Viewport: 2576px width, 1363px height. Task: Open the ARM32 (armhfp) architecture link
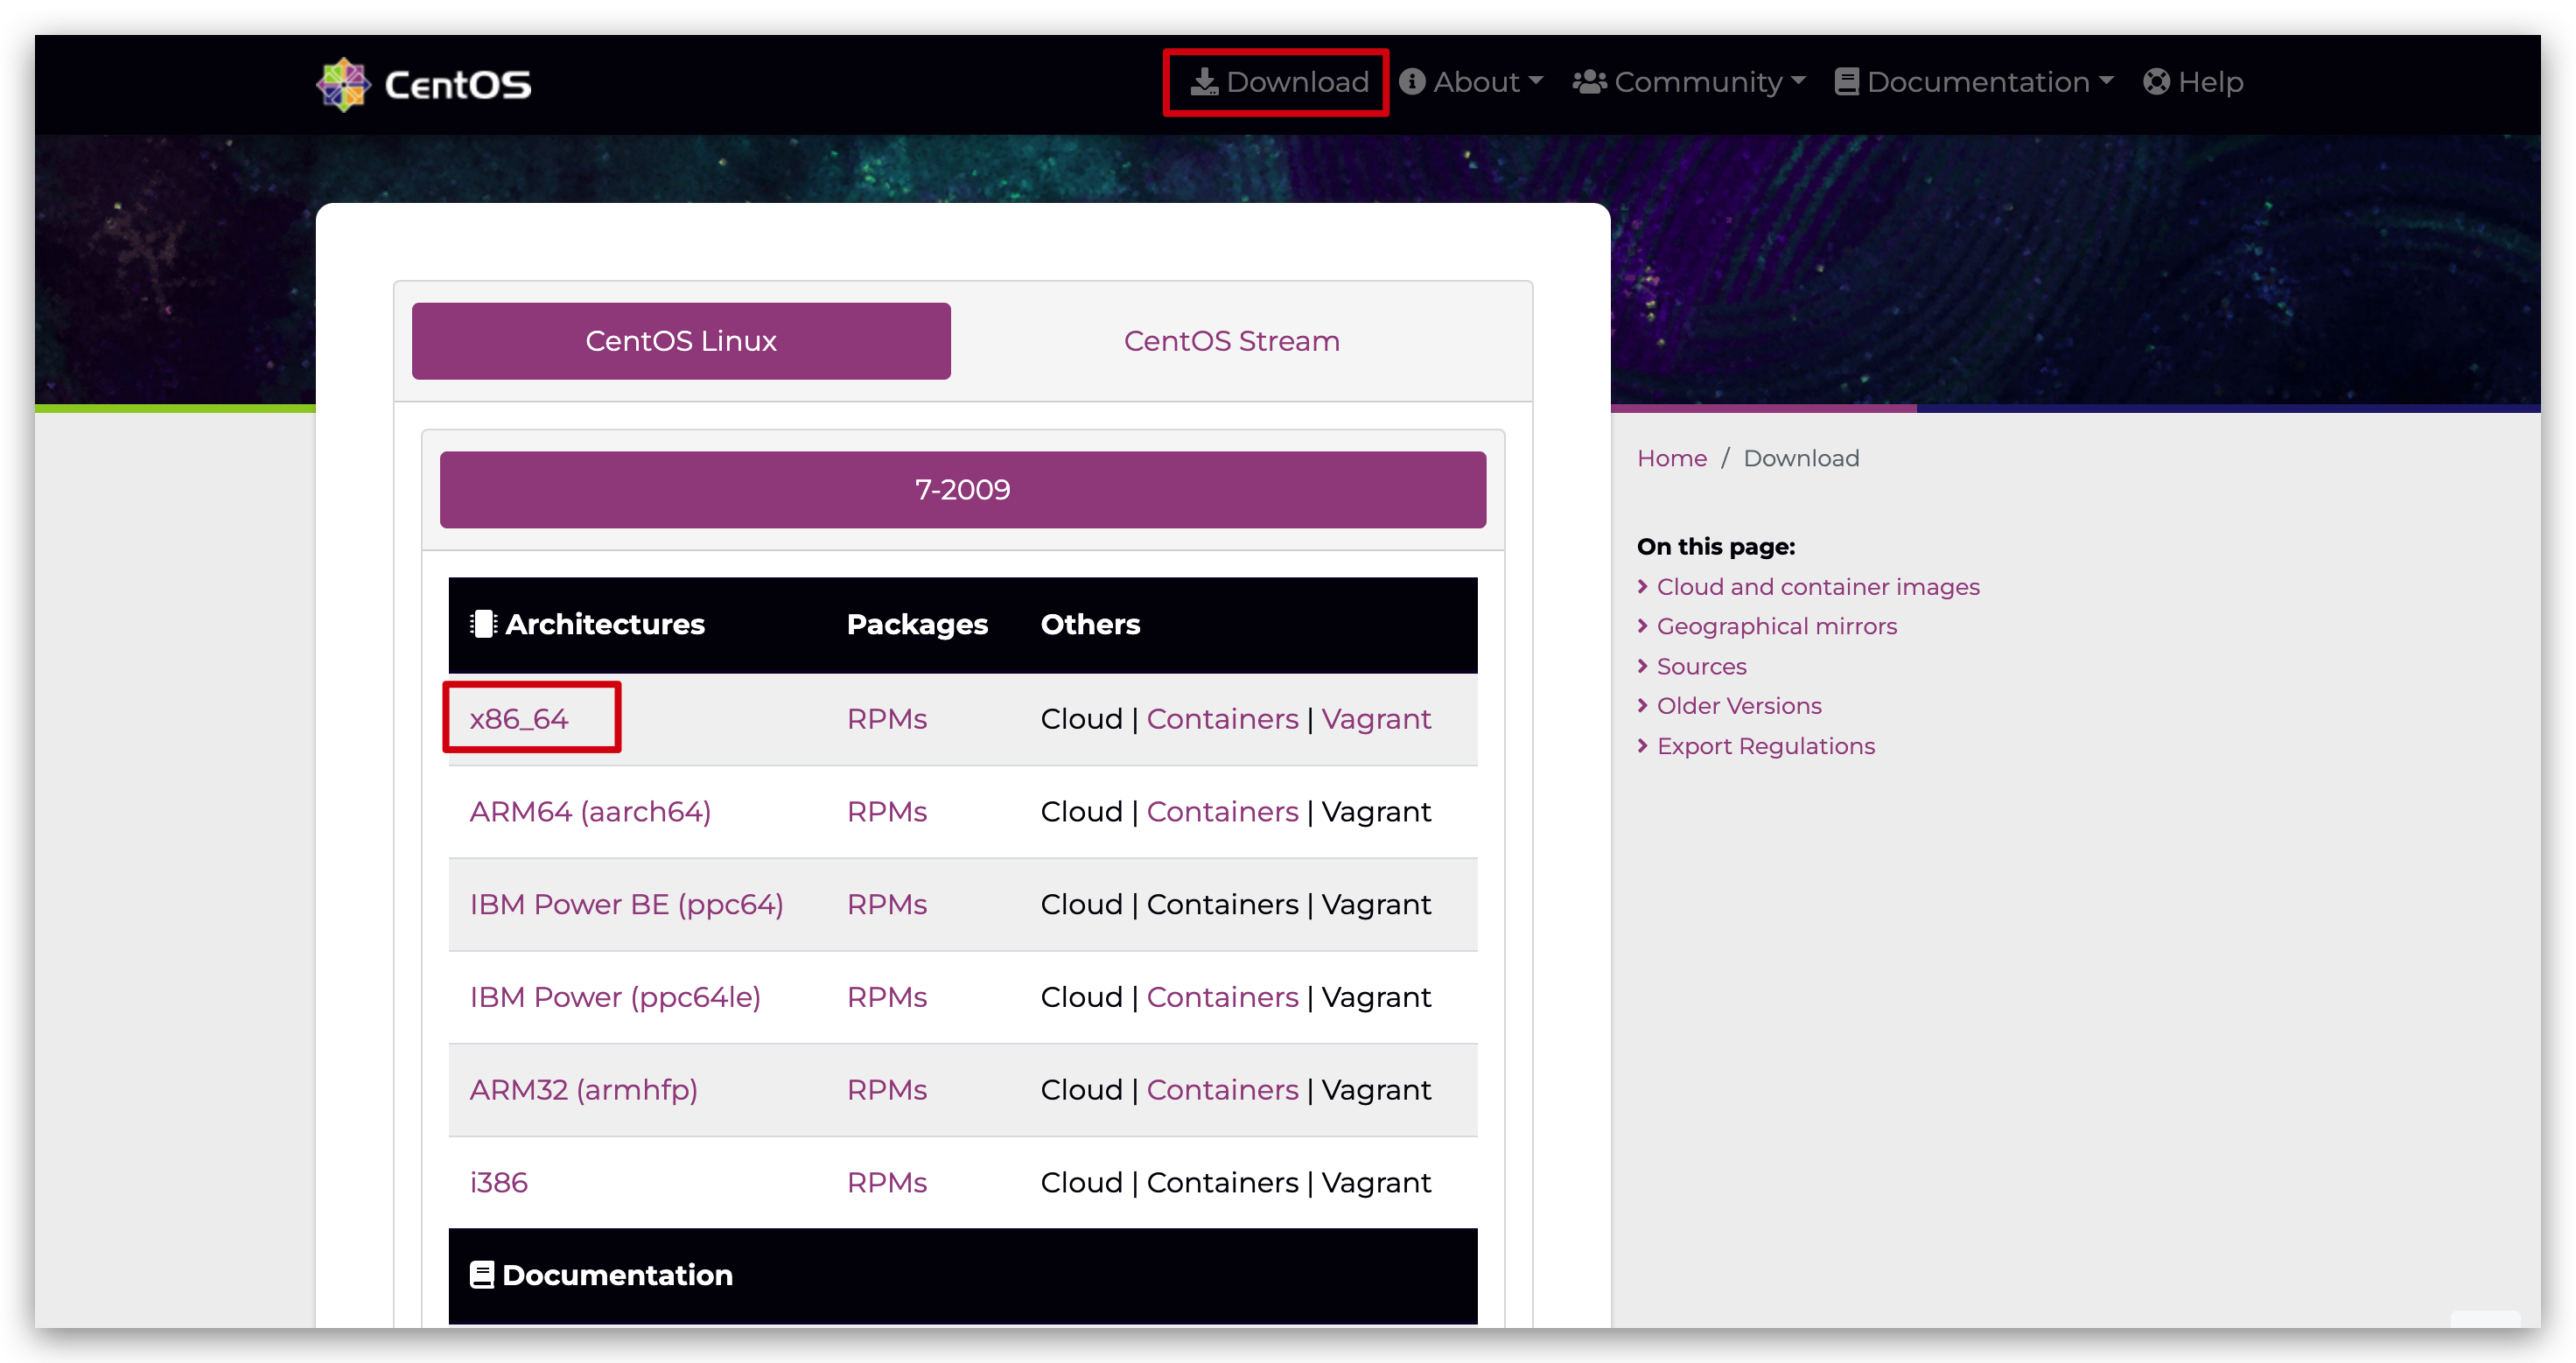(583, 1090)
